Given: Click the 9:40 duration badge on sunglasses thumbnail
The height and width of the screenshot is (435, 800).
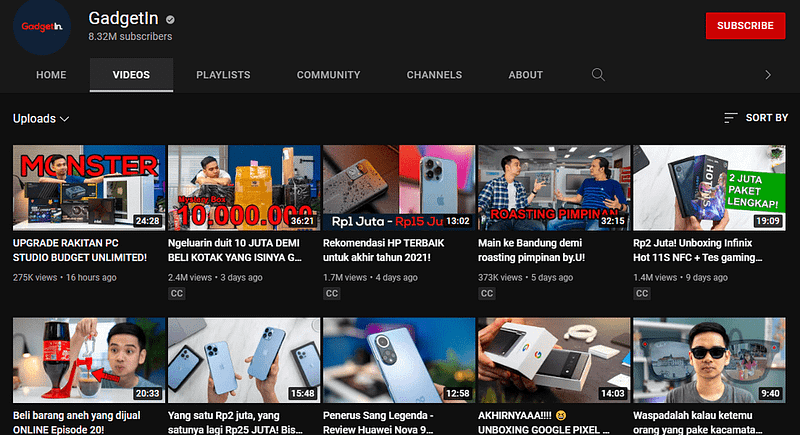Looking at the screenshot, I should [x=770, y=393].
